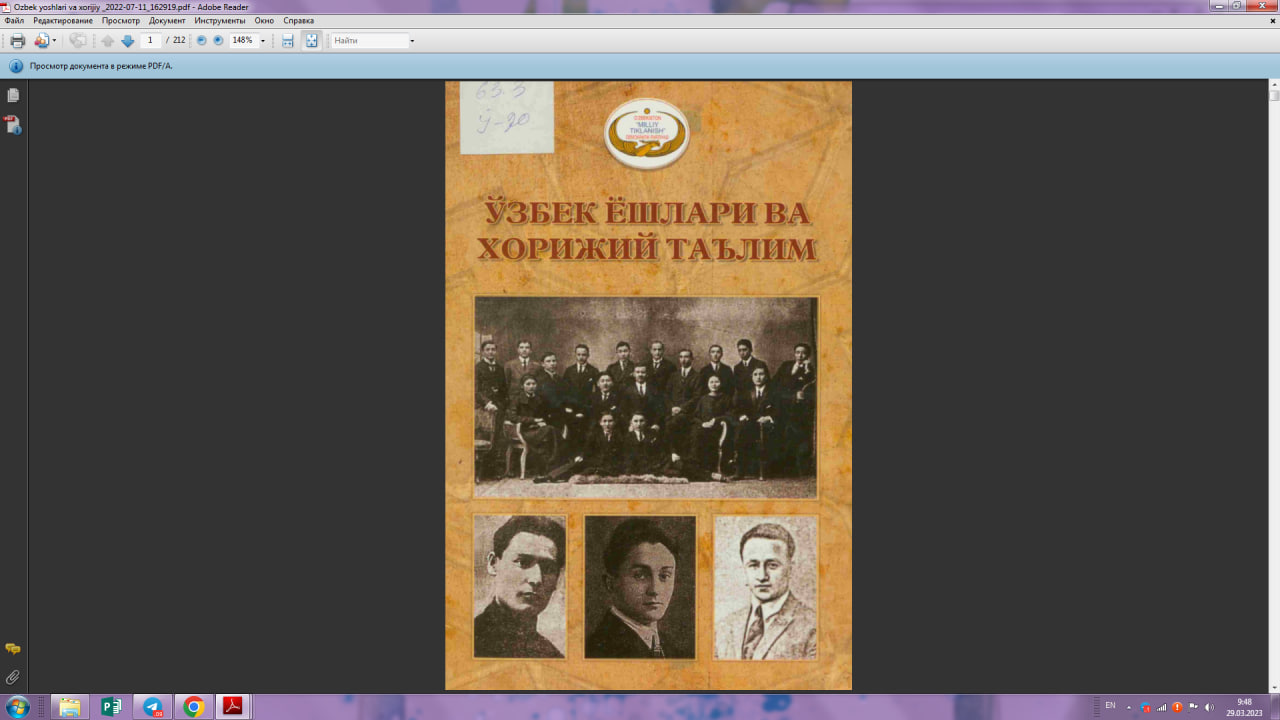
Task: Activate the Fit Width view icon
Action: coord(287,41)
